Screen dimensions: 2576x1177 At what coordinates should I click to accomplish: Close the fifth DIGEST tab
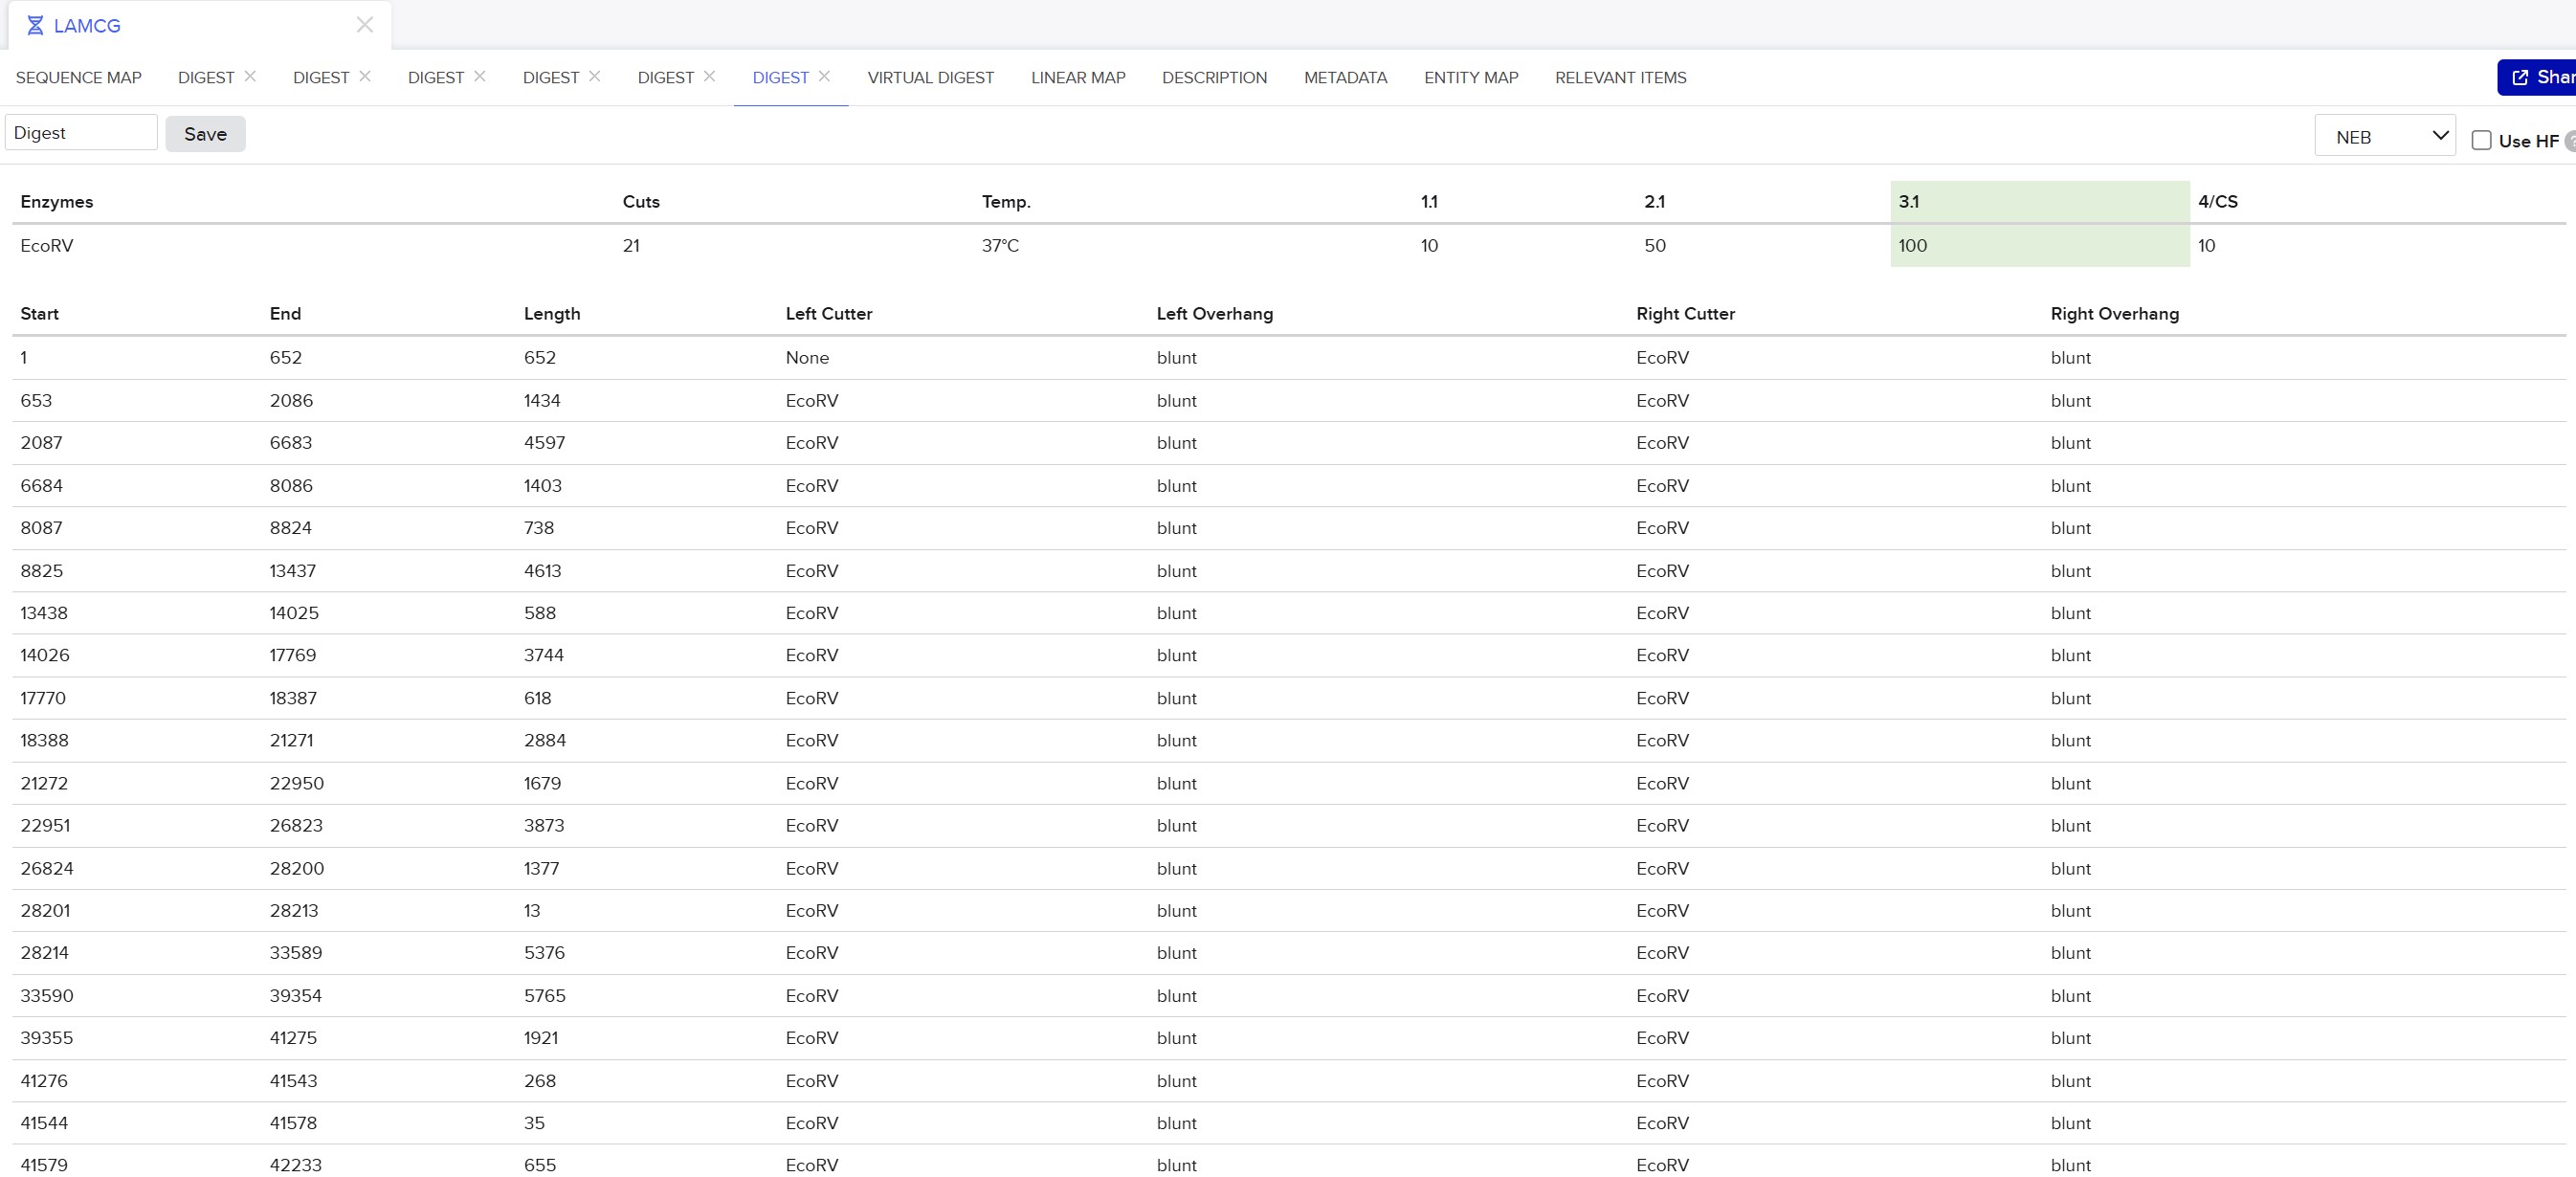709,76
